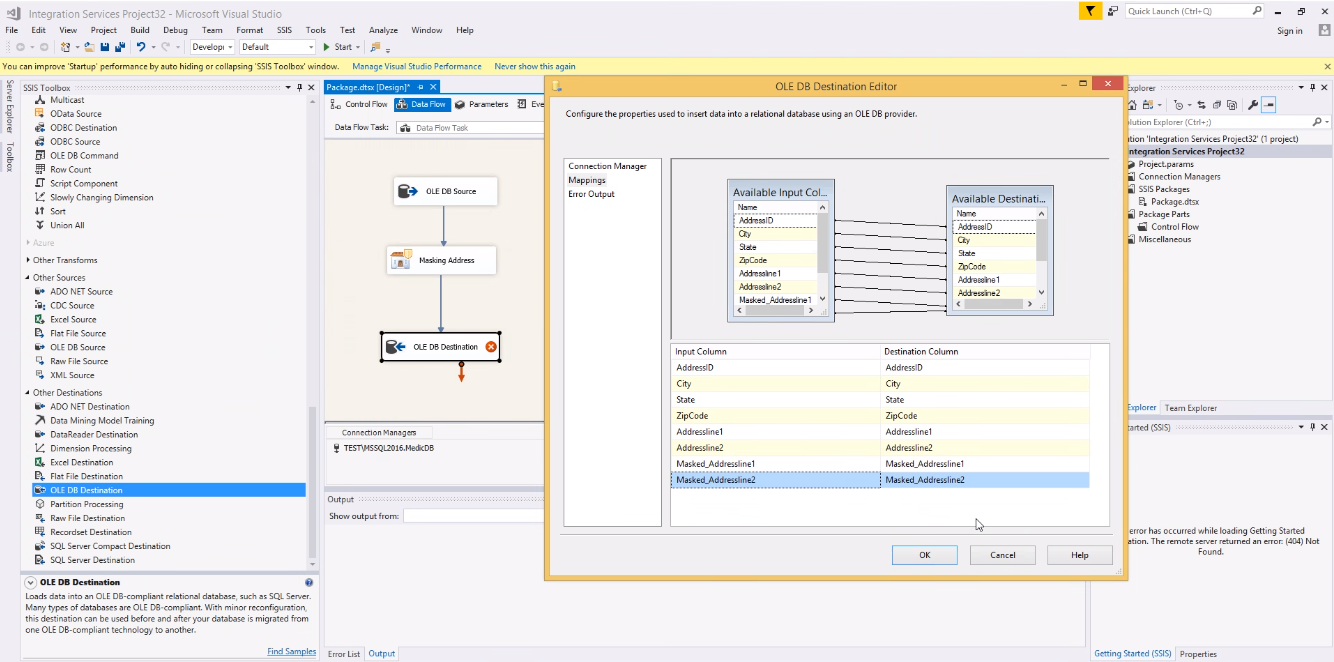Image resolution: width=1334 pixels, height=662 pixels.
Task: Click the Dimension Processing icon
Action: click(x=40, y=449)
